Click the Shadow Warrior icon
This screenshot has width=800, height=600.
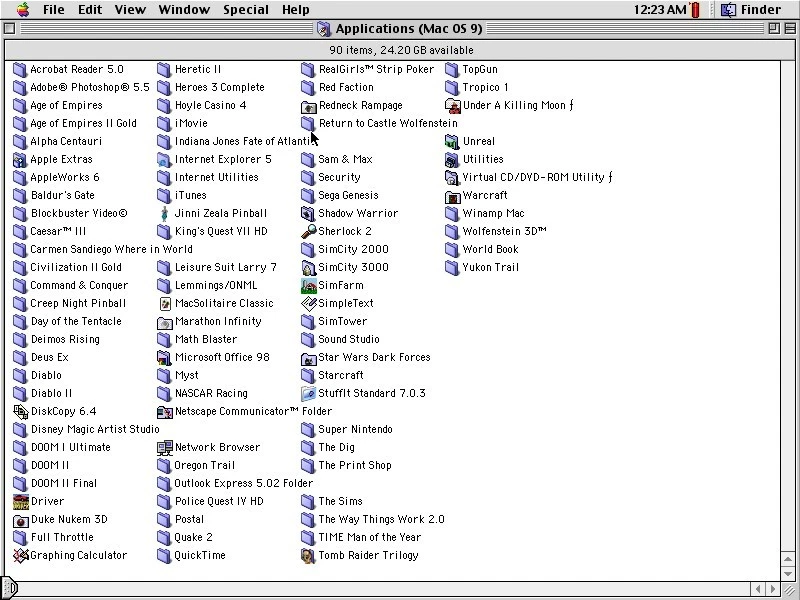pyautogui.click(x=308, y=213)
